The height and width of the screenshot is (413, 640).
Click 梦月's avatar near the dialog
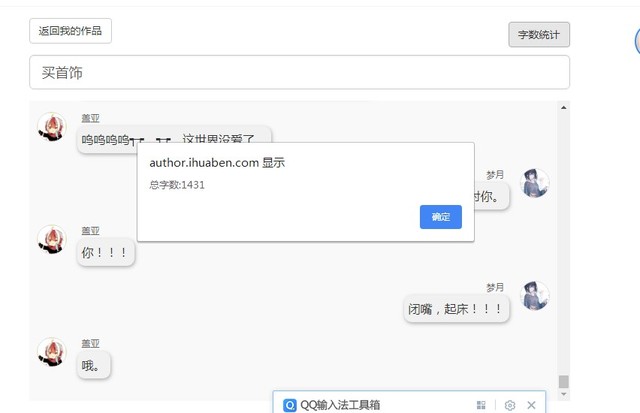click(535, 183)
